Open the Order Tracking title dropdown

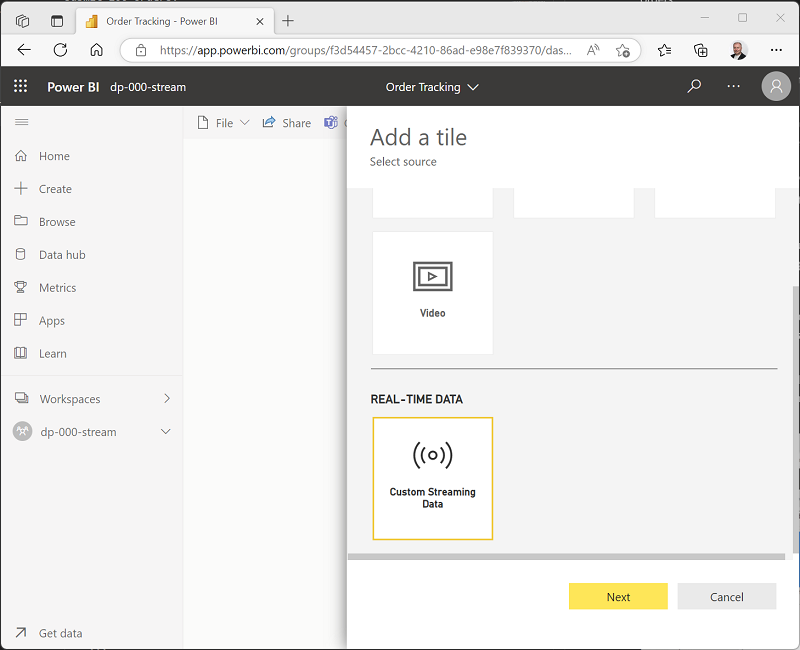pos(432,87)
